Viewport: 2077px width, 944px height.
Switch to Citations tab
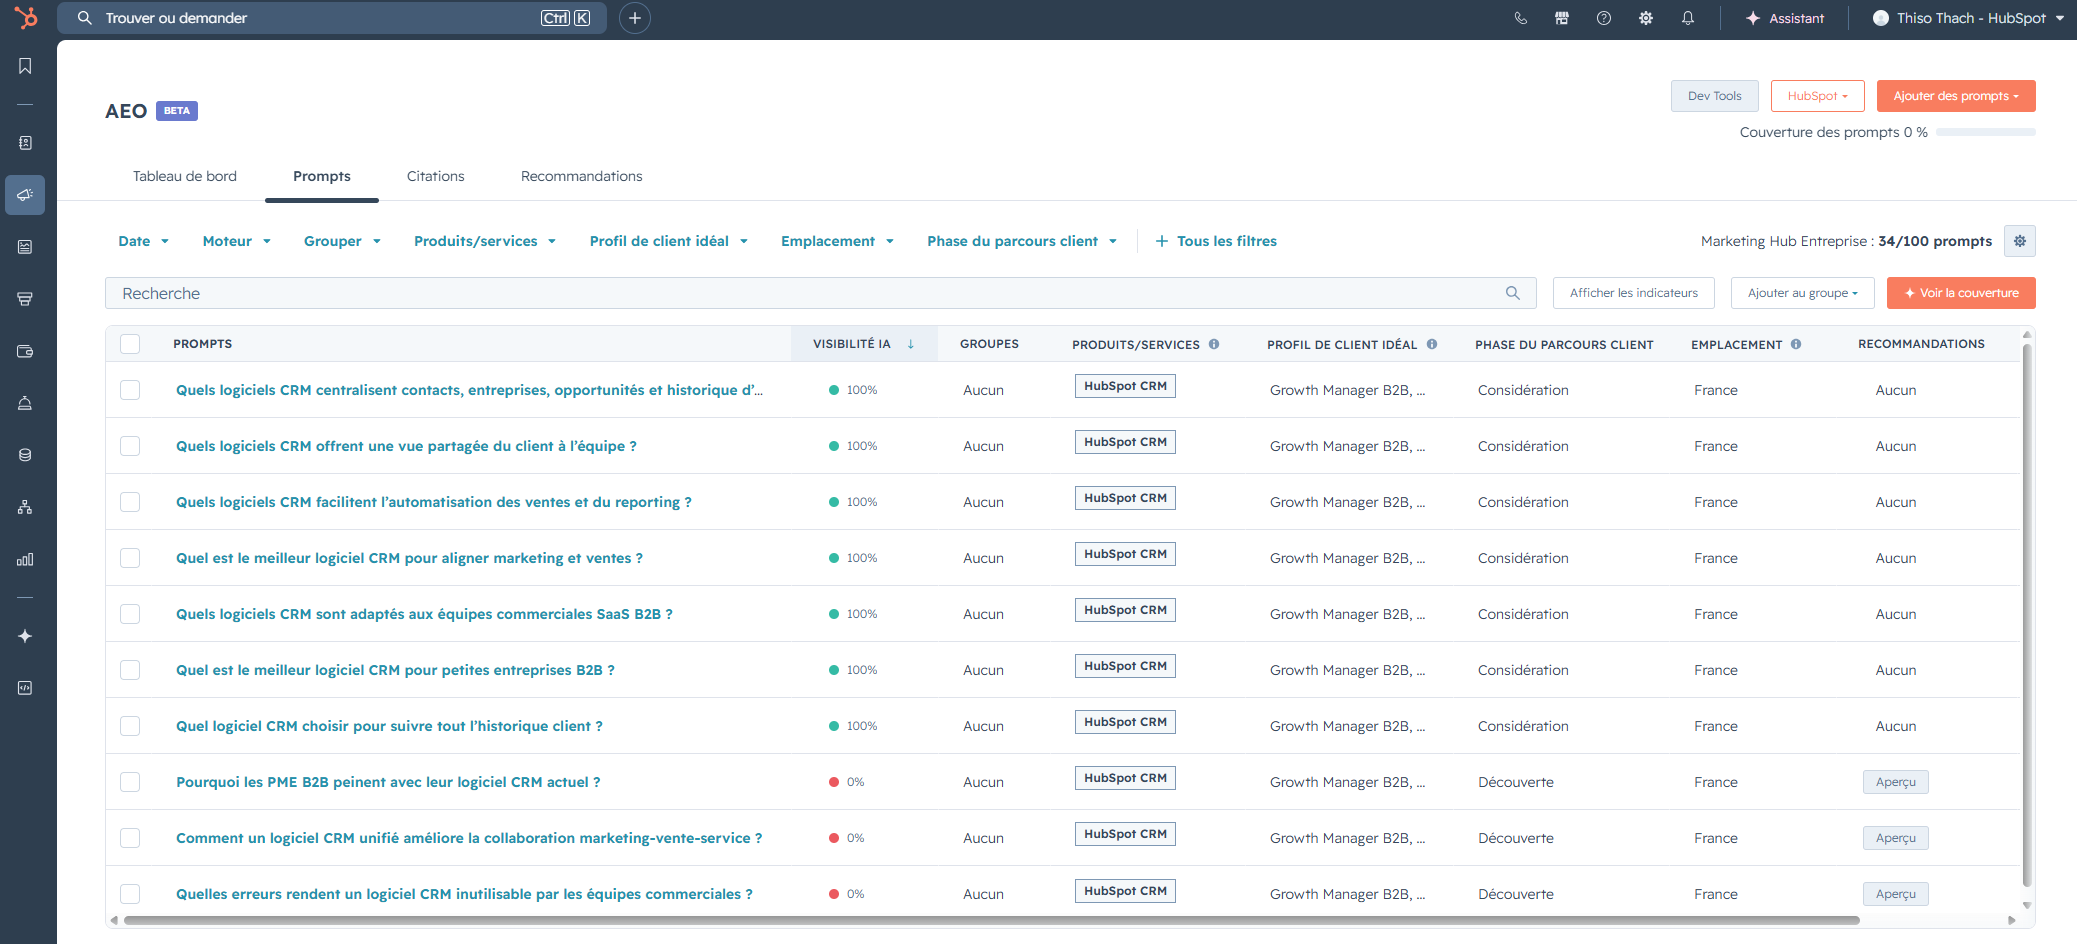(x=436, y=176)
